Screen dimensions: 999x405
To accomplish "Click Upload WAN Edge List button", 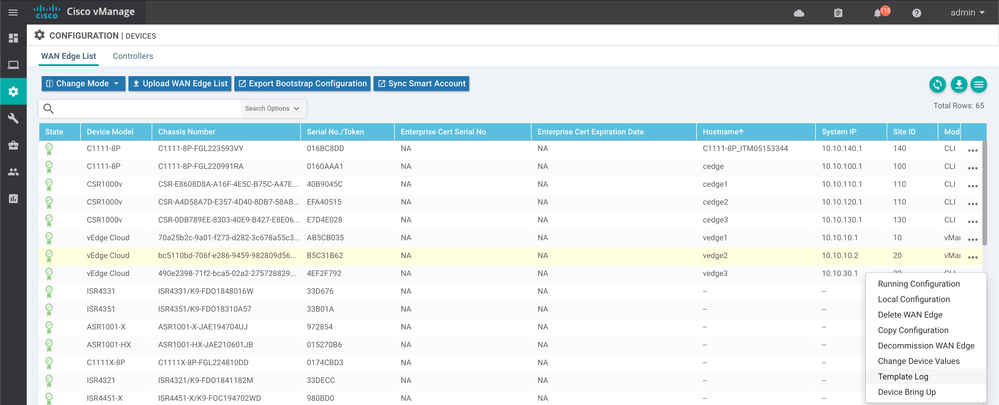I will pyautogui.click(x=180, y=83).
